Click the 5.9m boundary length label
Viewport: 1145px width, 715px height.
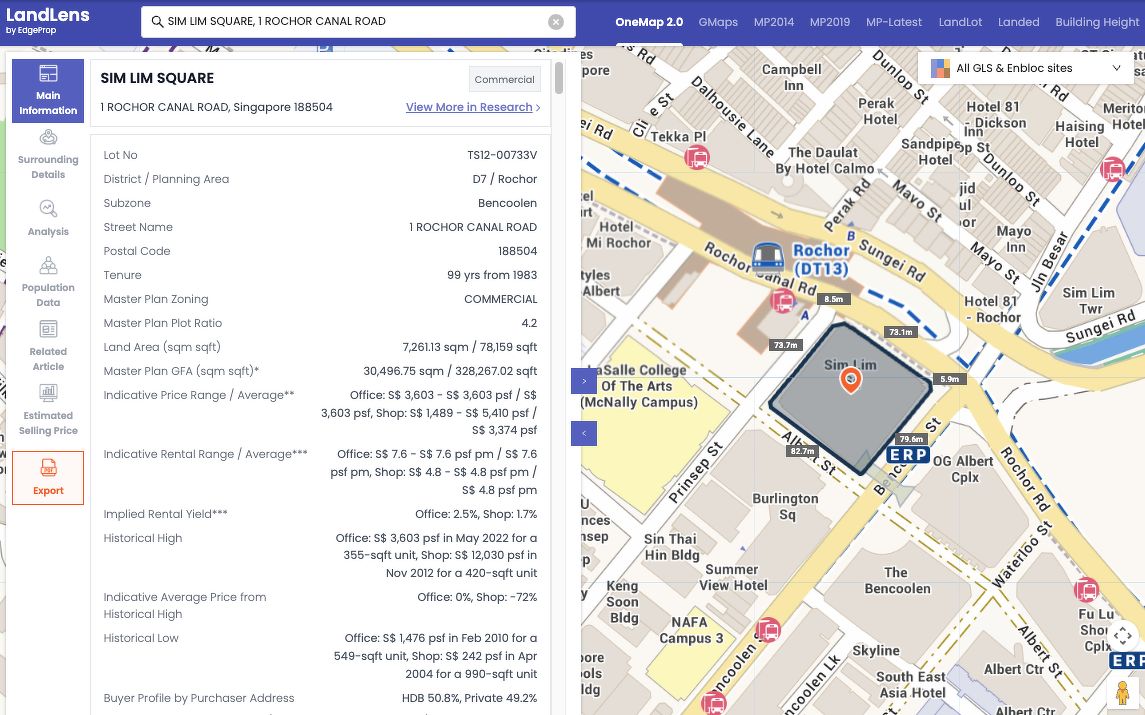pos(949,379)
